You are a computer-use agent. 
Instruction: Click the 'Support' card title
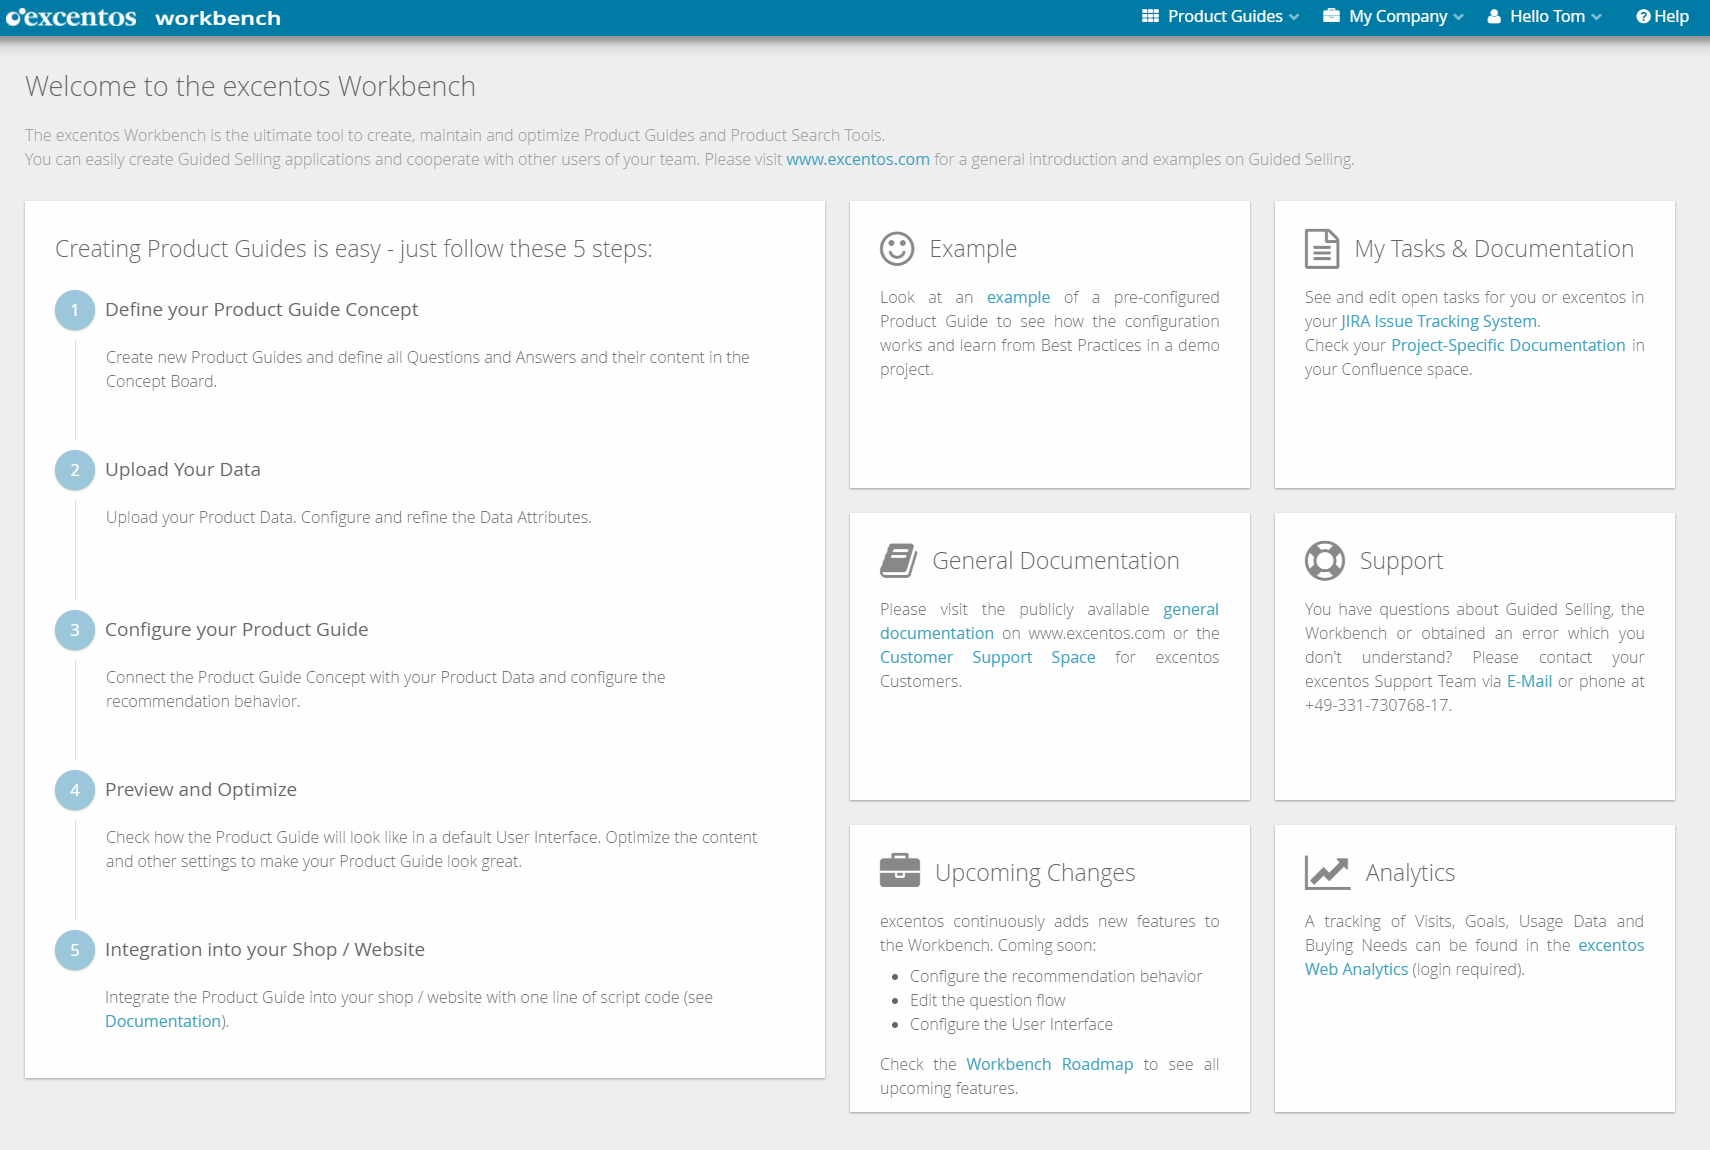pyautogui.click(x=1401, y=561)
